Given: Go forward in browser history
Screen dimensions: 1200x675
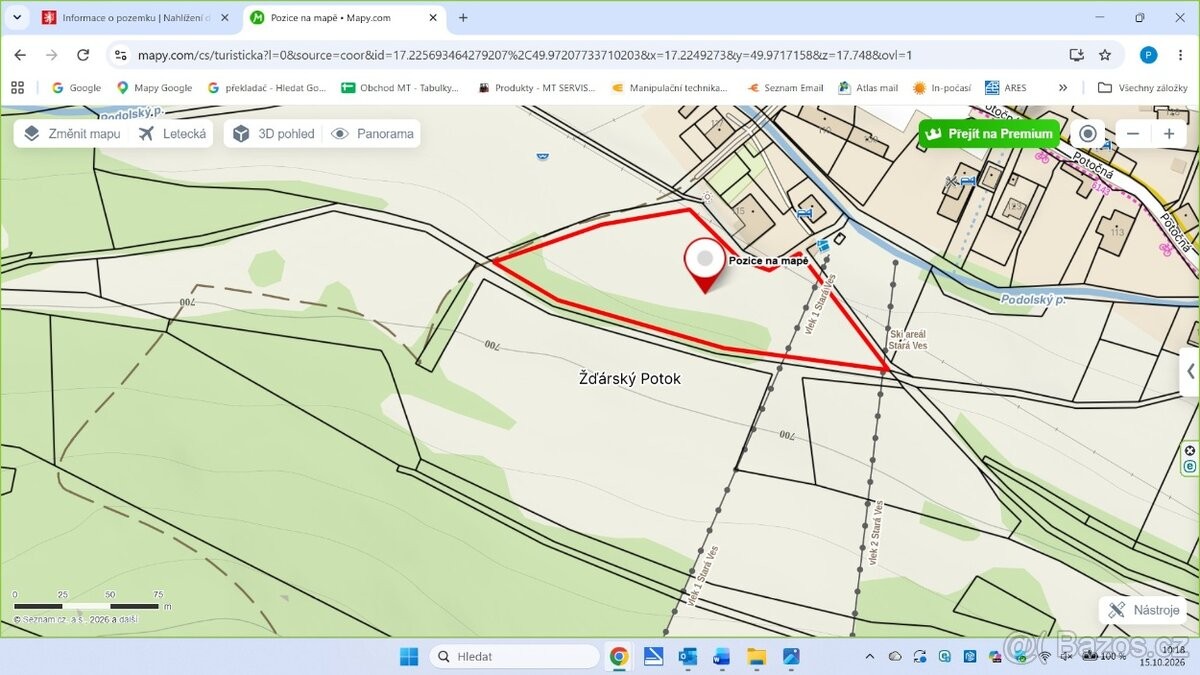Looking at the screenshot, I should tap(51, 55).
